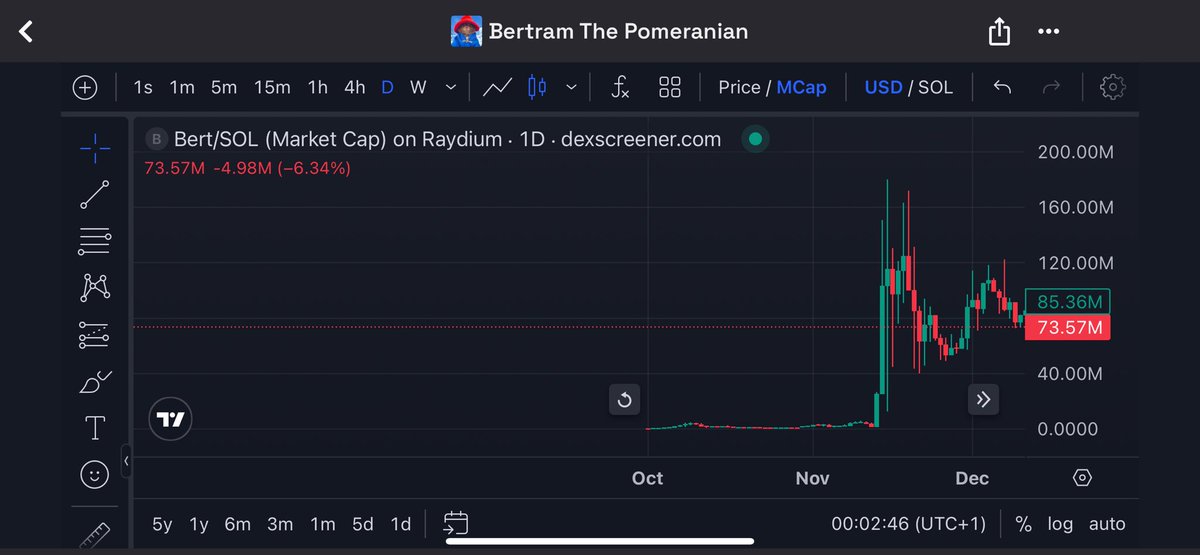Set currency to USD
Screen dimensions: 1200x555
tap(883, 87)
